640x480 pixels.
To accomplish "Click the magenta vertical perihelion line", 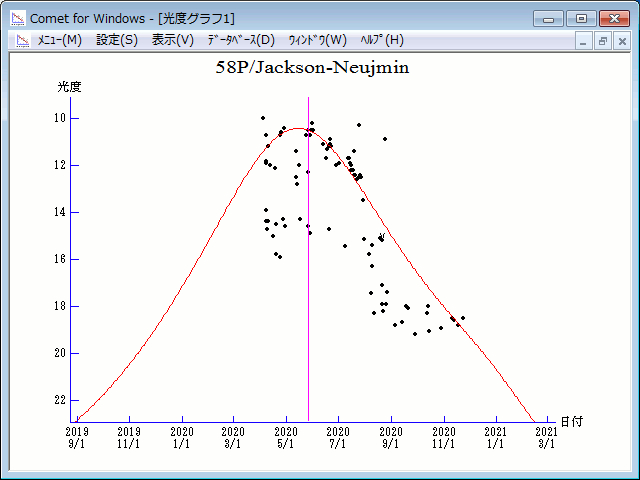I will point(308,300).
